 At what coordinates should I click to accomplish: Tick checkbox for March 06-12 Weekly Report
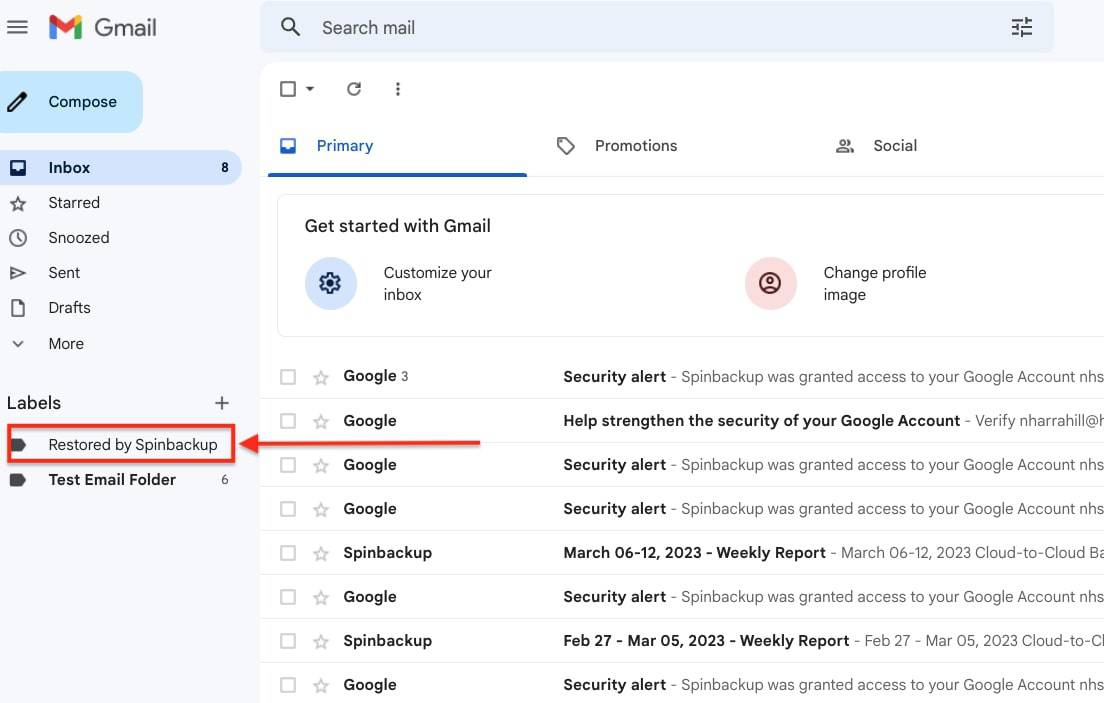point(288,553)
